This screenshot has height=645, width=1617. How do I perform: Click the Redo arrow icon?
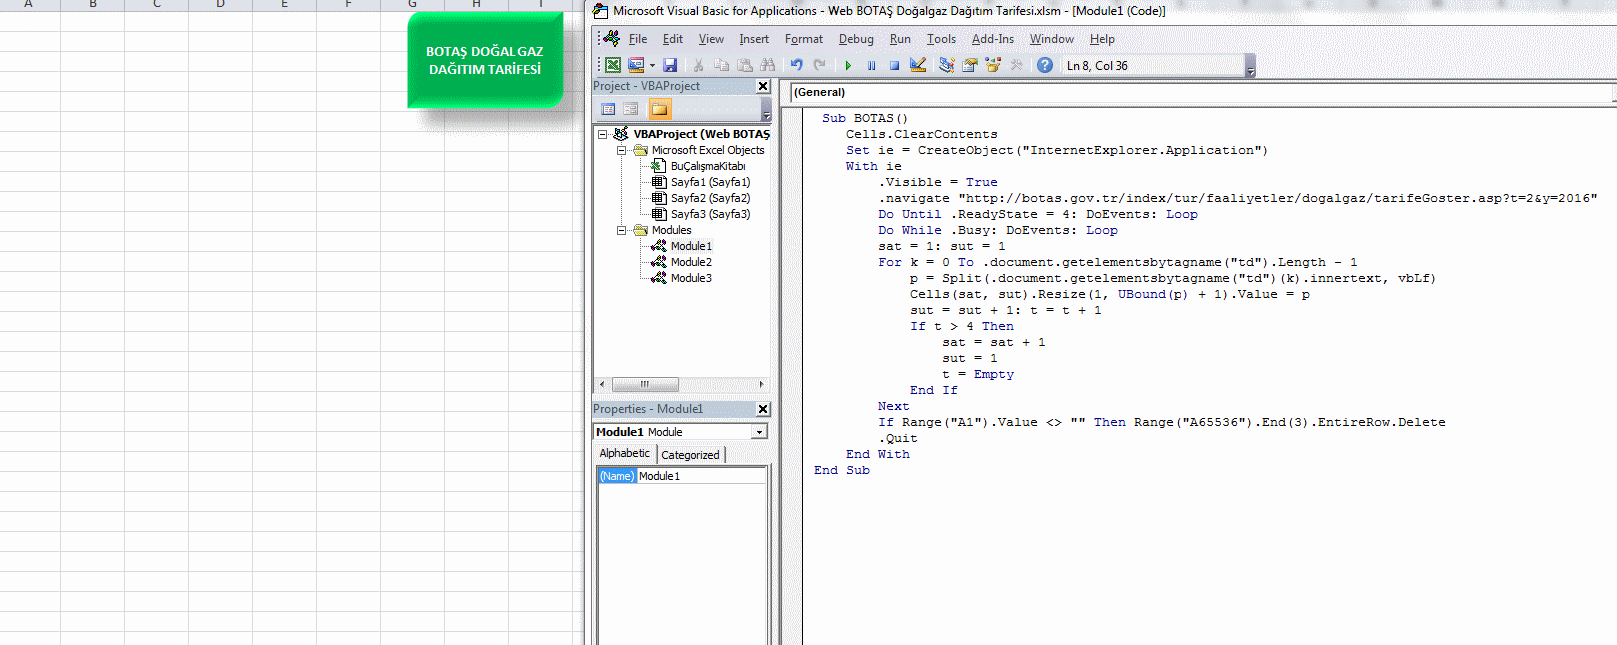820,65
